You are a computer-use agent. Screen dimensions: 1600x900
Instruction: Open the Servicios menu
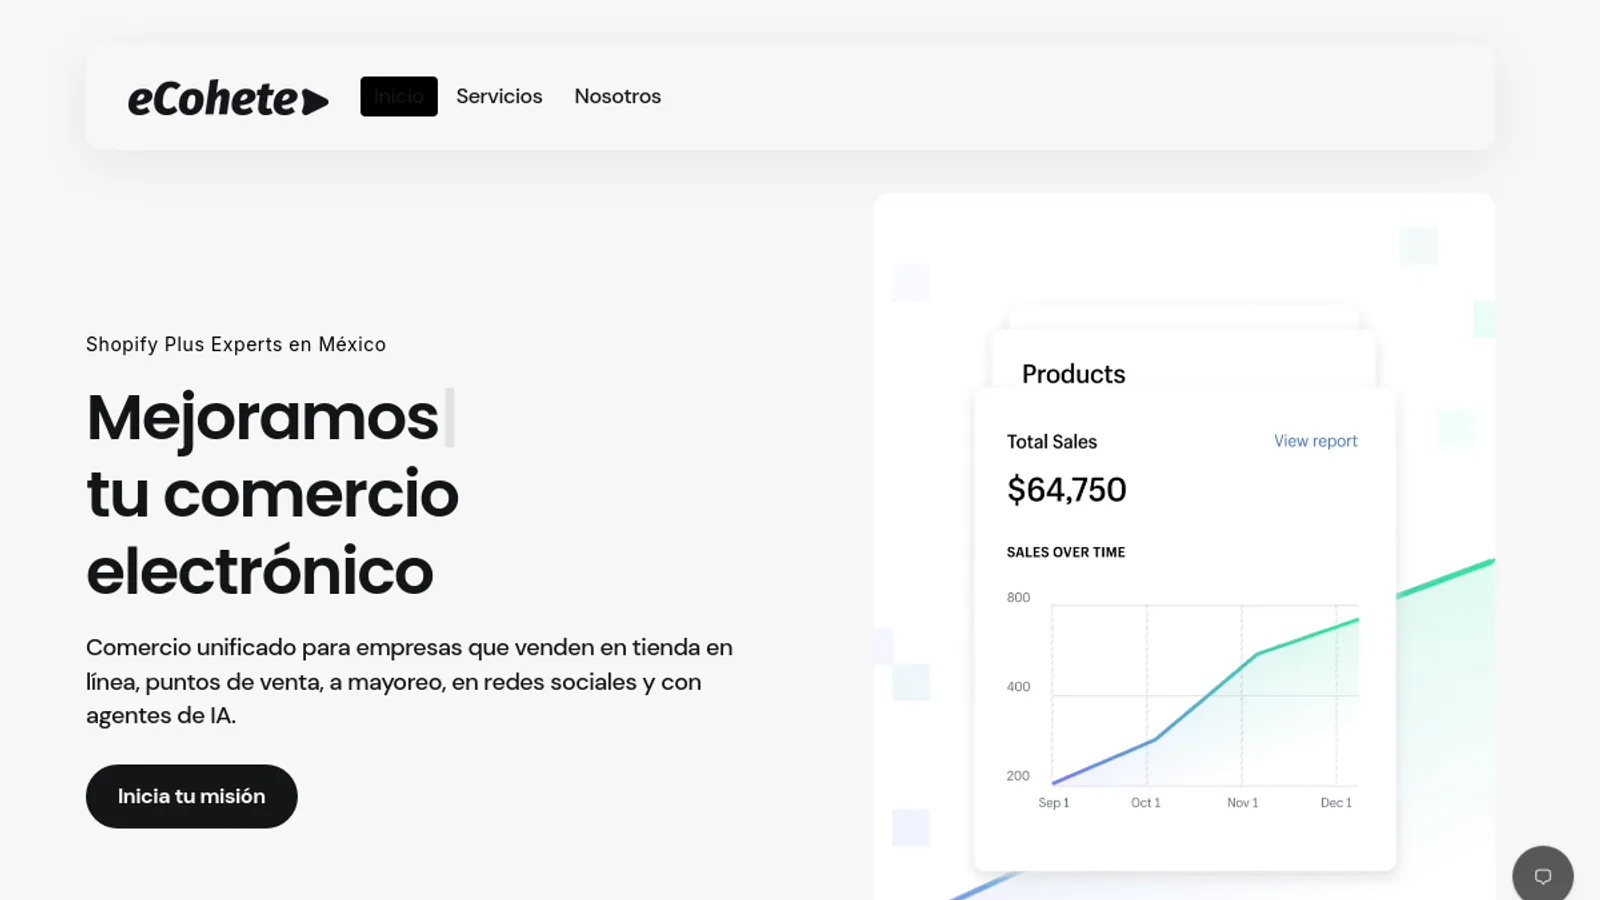pos(499,96)
